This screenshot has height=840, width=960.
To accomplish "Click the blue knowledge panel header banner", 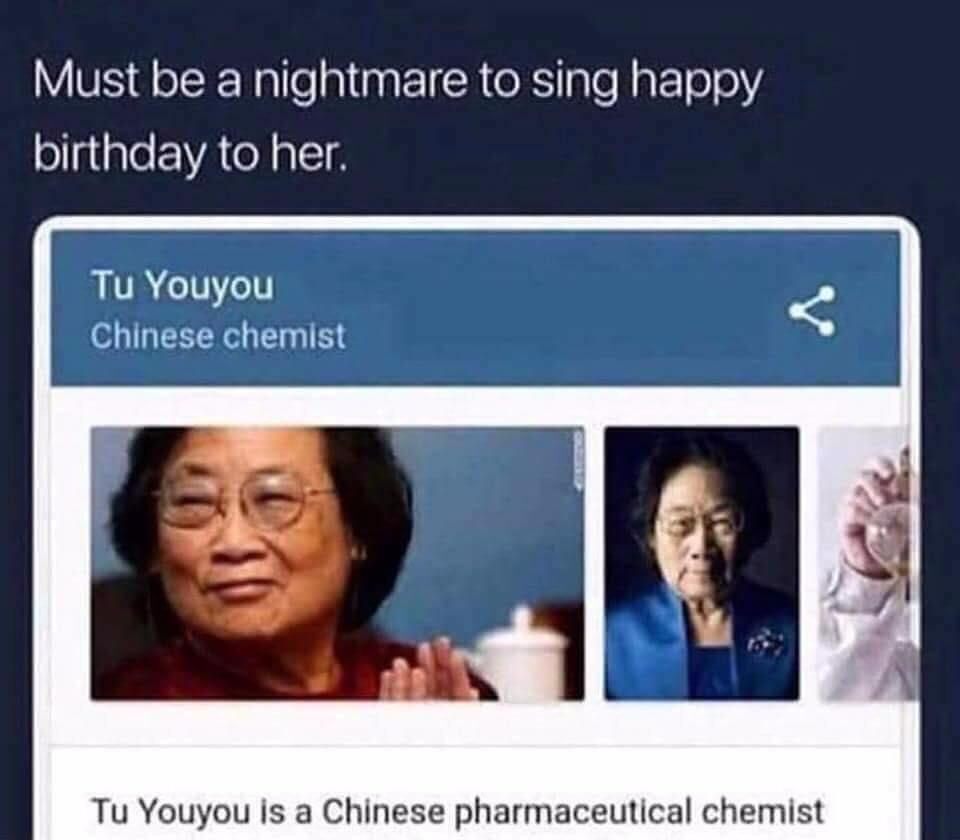I will click(x=476, y=308).
